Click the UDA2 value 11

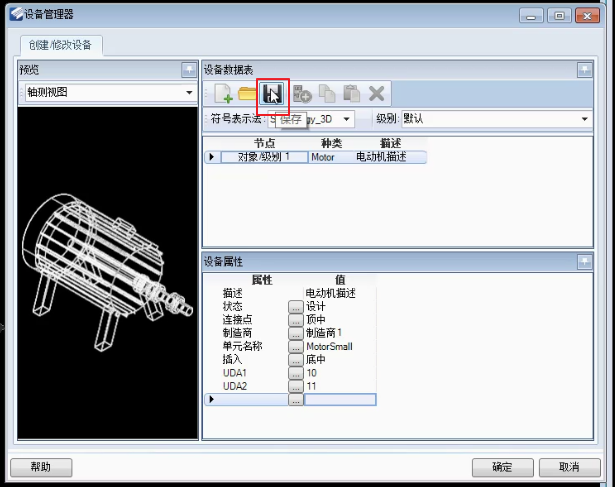coord(311,386)
